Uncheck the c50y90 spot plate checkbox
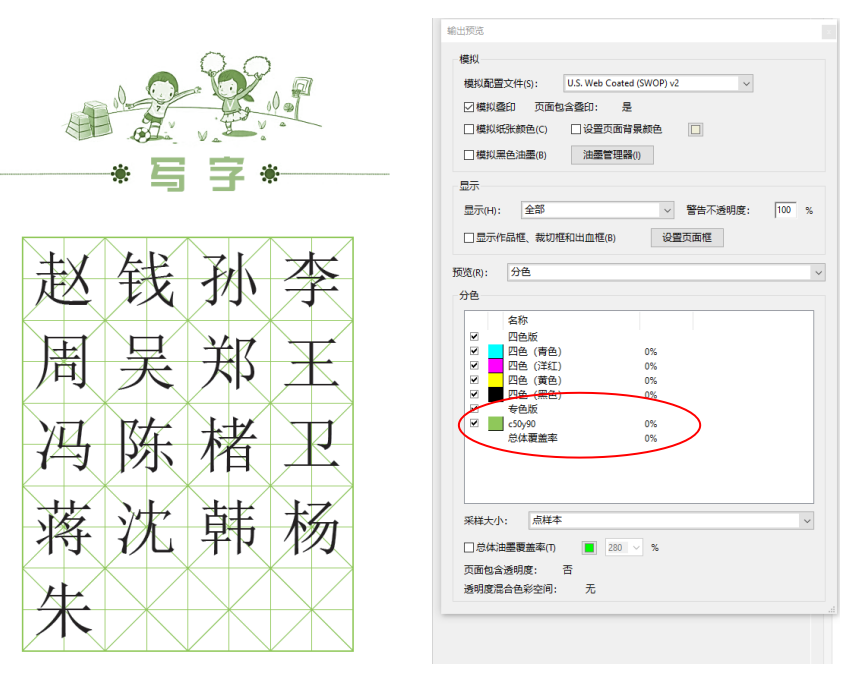 coord(474,424)
